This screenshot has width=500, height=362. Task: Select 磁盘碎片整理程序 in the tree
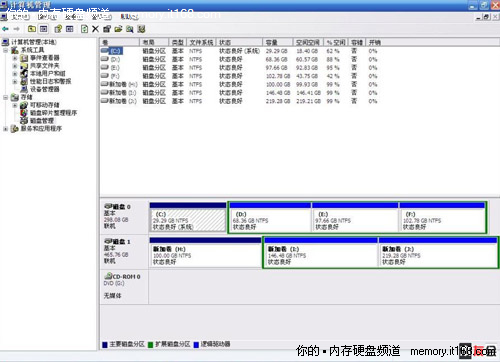tap(53, 113)
